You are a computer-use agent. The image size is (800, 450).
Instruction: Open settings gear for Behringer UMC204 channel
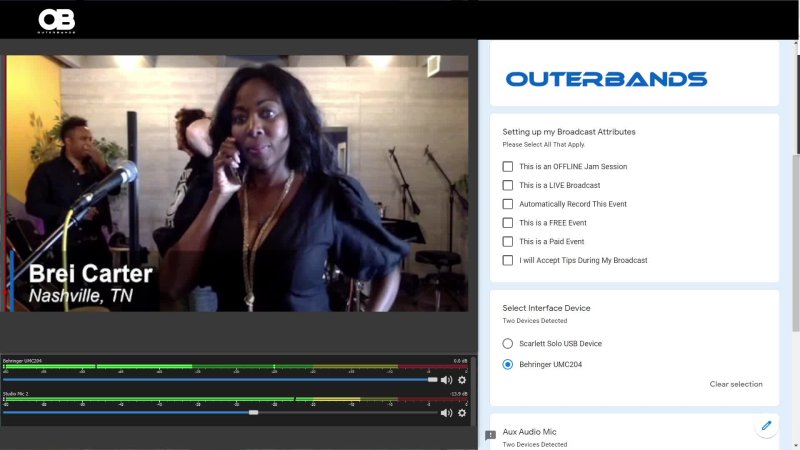click(462, 380)
